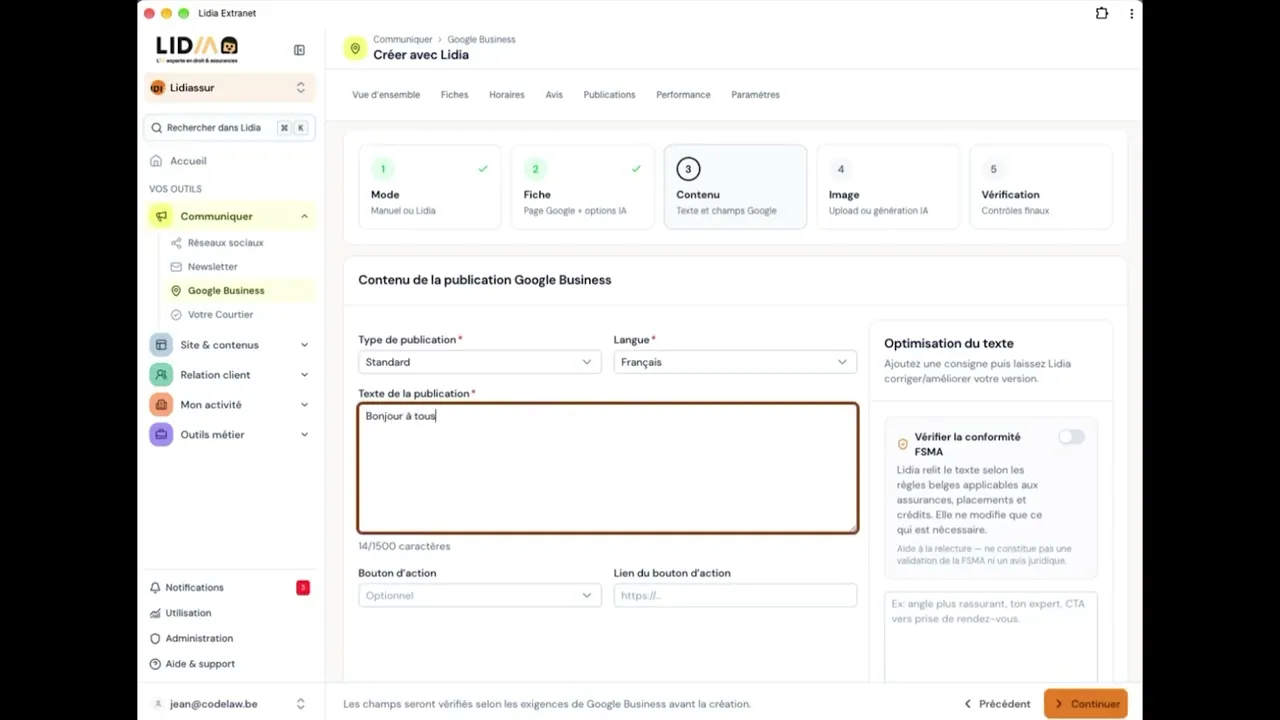Open the Bouton d'action dropdown
Screen dimensions: 1280x720
[x=479, y=595]
